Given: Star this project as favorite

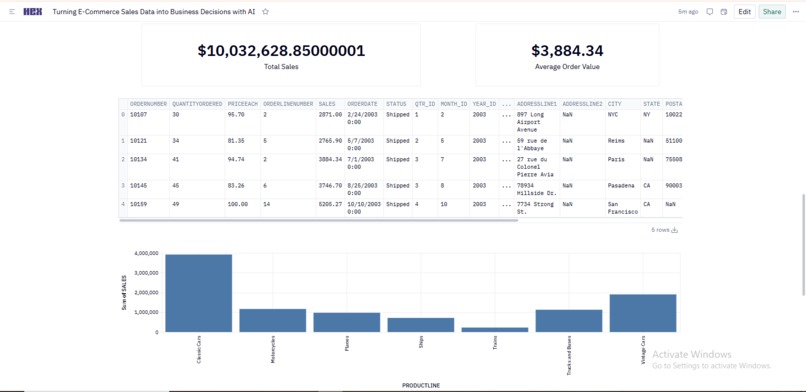Looking at the screenshot, I should (265, 12).
